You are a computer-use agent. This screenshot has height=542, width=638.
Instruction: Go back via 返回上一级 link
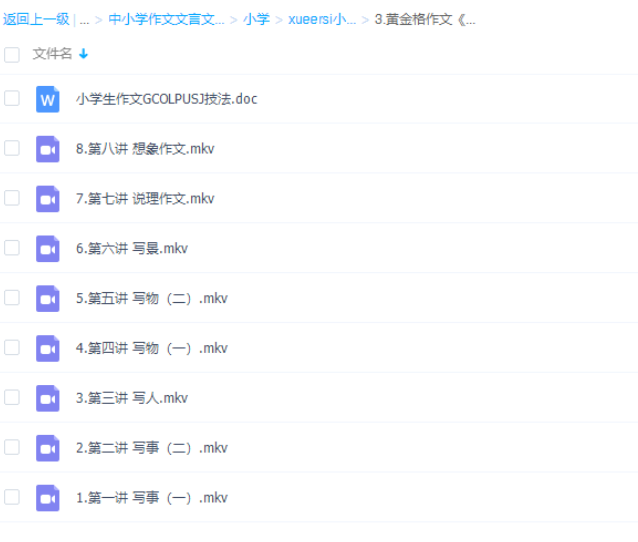(x=36, y=19)
